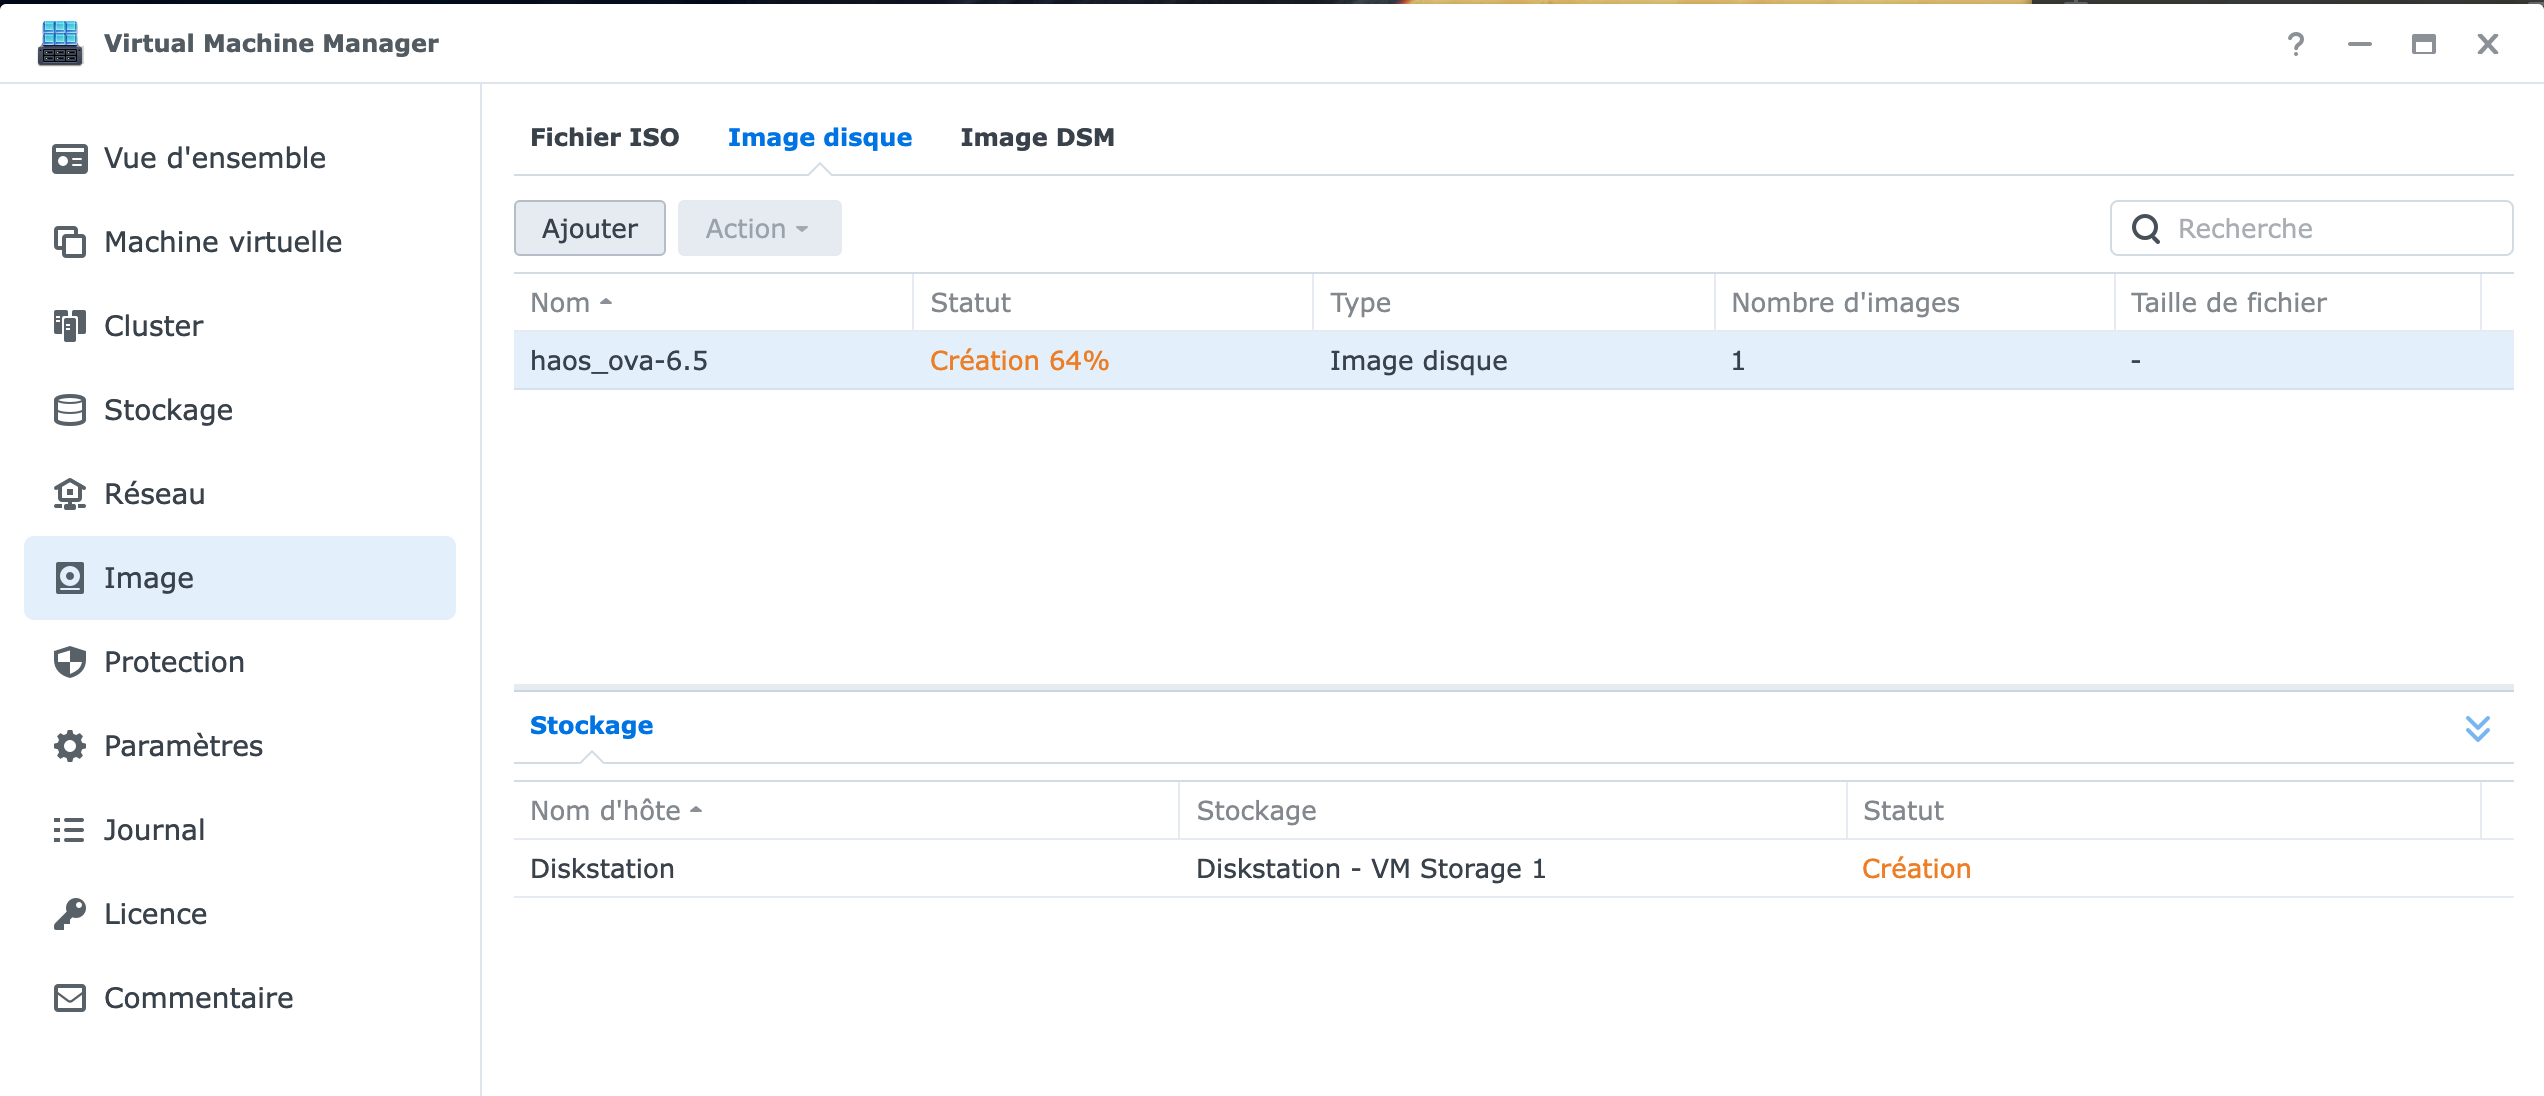Open Paramètres via gear icon

pyautogui.click(x=69, y=746)
